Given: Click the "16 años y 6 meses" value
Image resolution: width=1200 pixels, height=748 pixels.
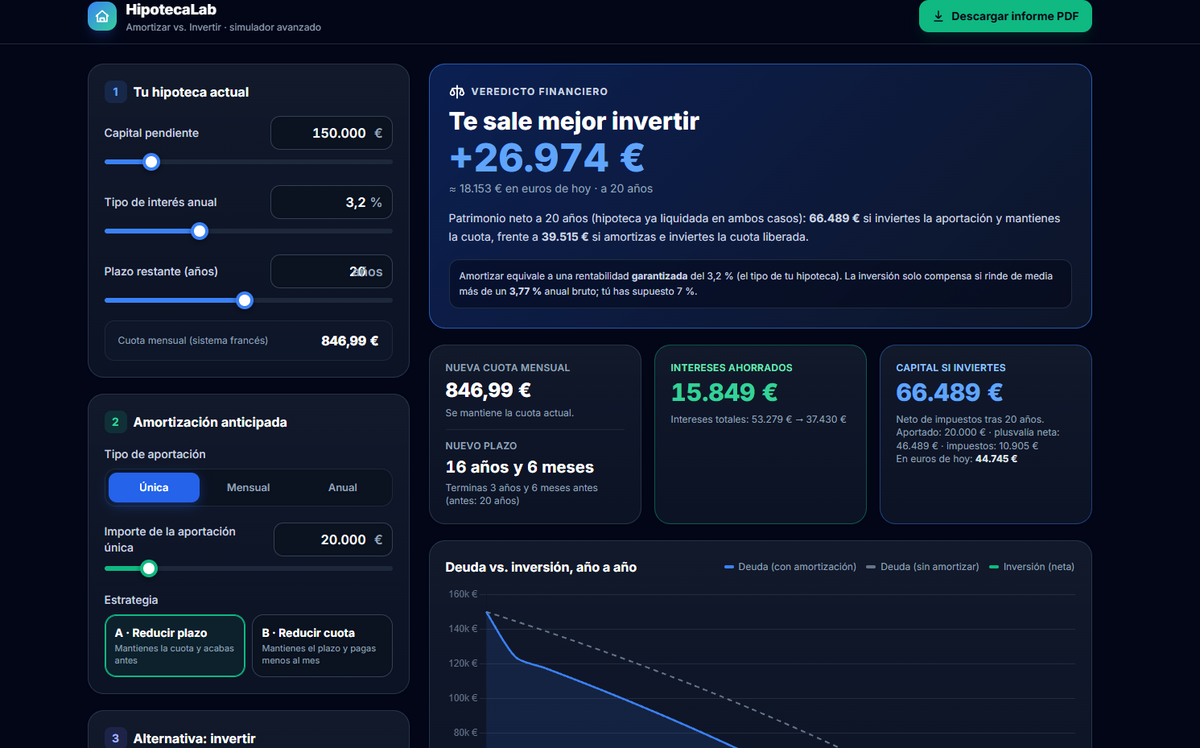Looking at the screenshot, I should pyautogui.click(x=519, y=467).
